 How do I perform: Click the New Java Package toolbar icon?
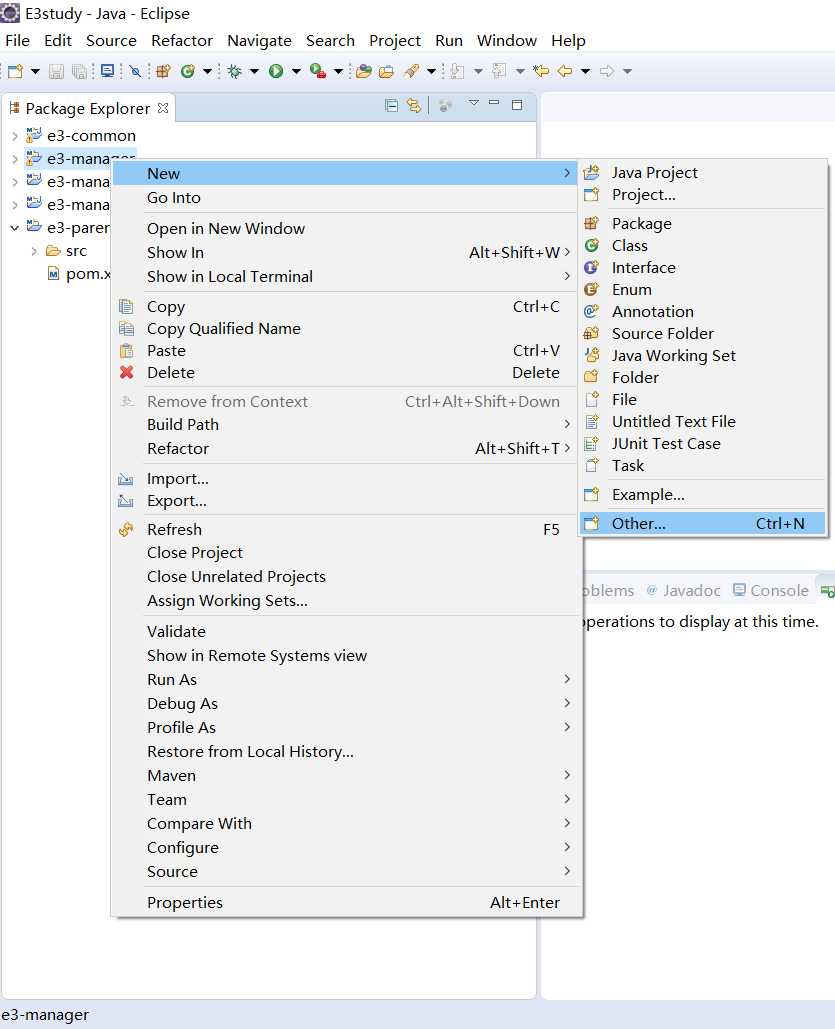(x=163, y=71)
